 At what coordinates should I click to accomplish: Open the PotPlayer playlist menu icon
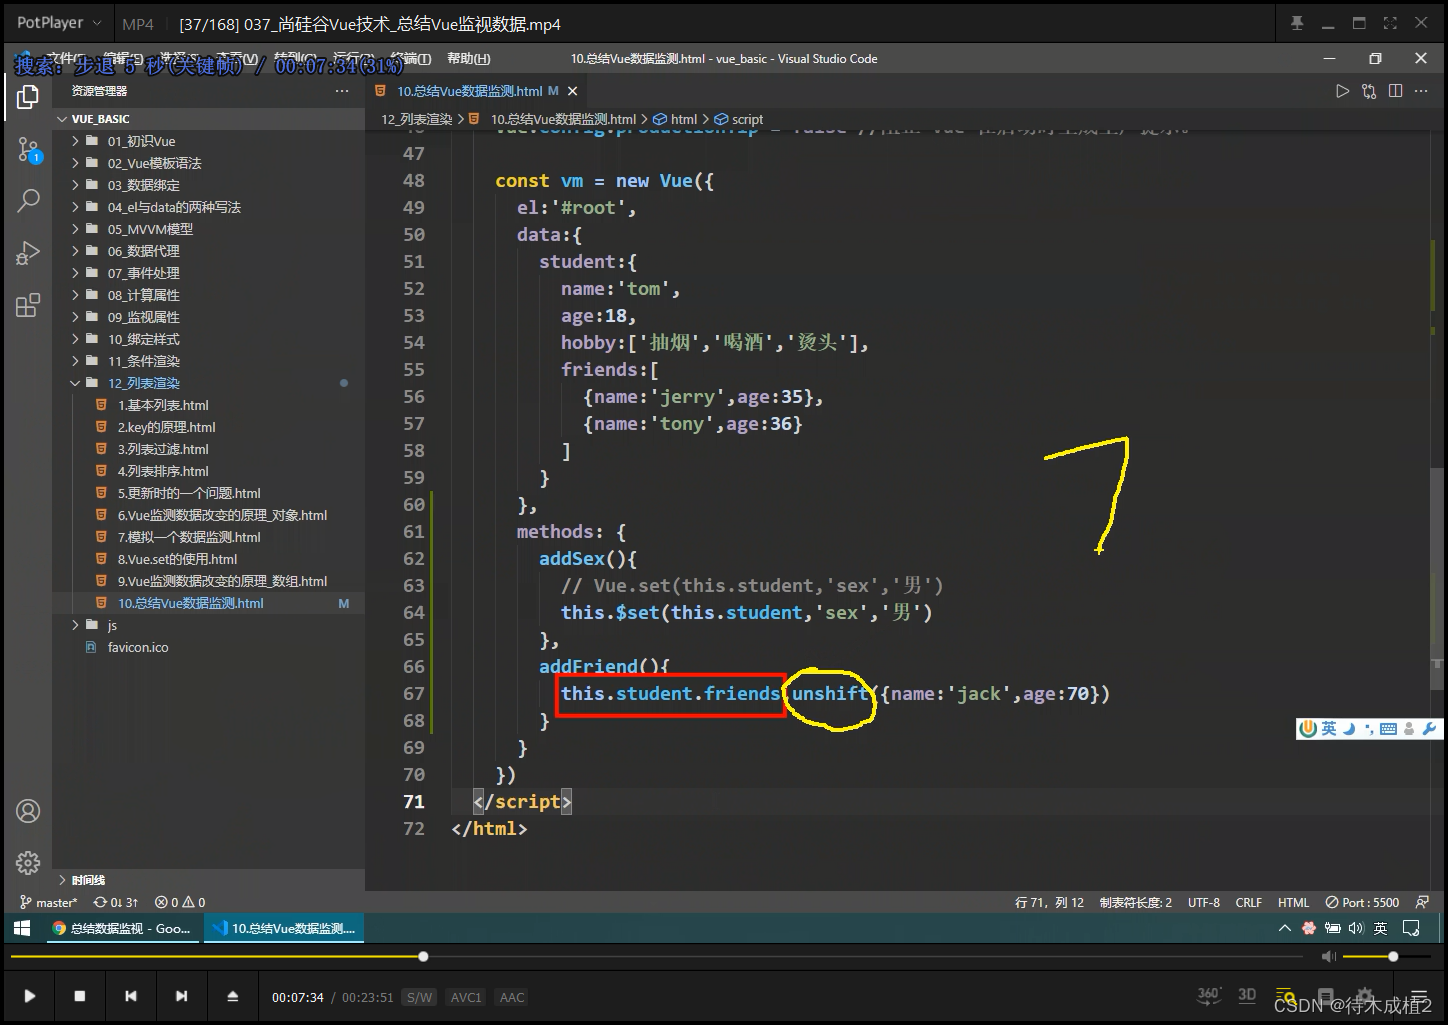1419,996
